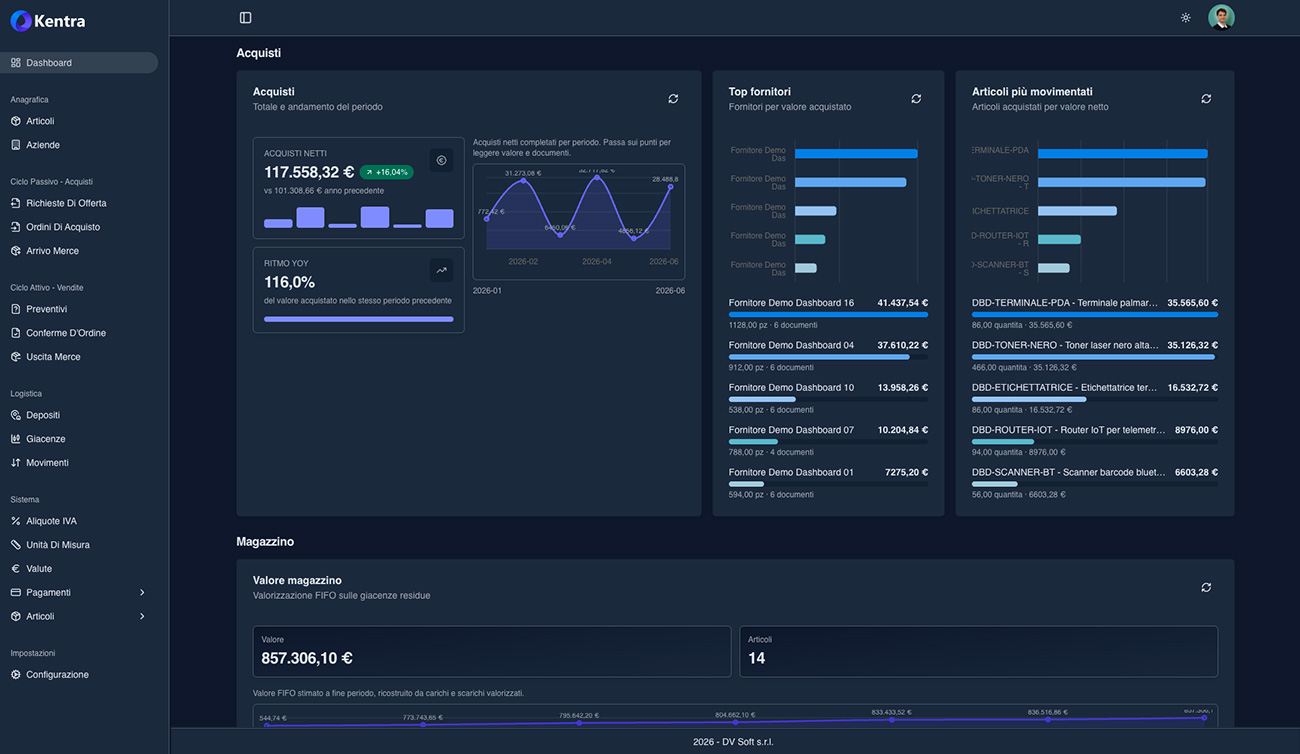This screenshot has width=1300, height=754.
Task: Click the Articoli box icon under Anagrafica
Action: coord(16,121)
